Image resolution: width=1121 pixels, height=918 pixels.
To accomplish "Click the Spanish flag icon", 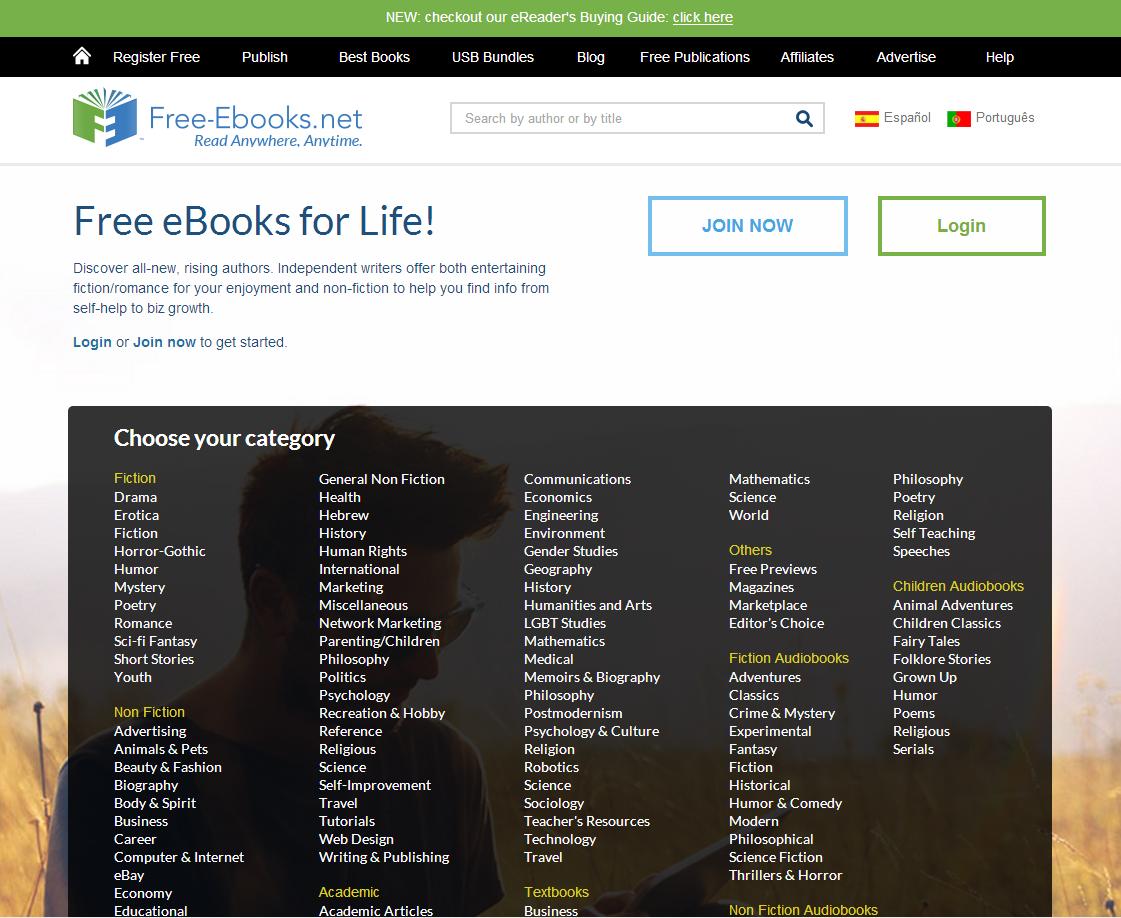I will pyautogui.click(x=866, y=119).
